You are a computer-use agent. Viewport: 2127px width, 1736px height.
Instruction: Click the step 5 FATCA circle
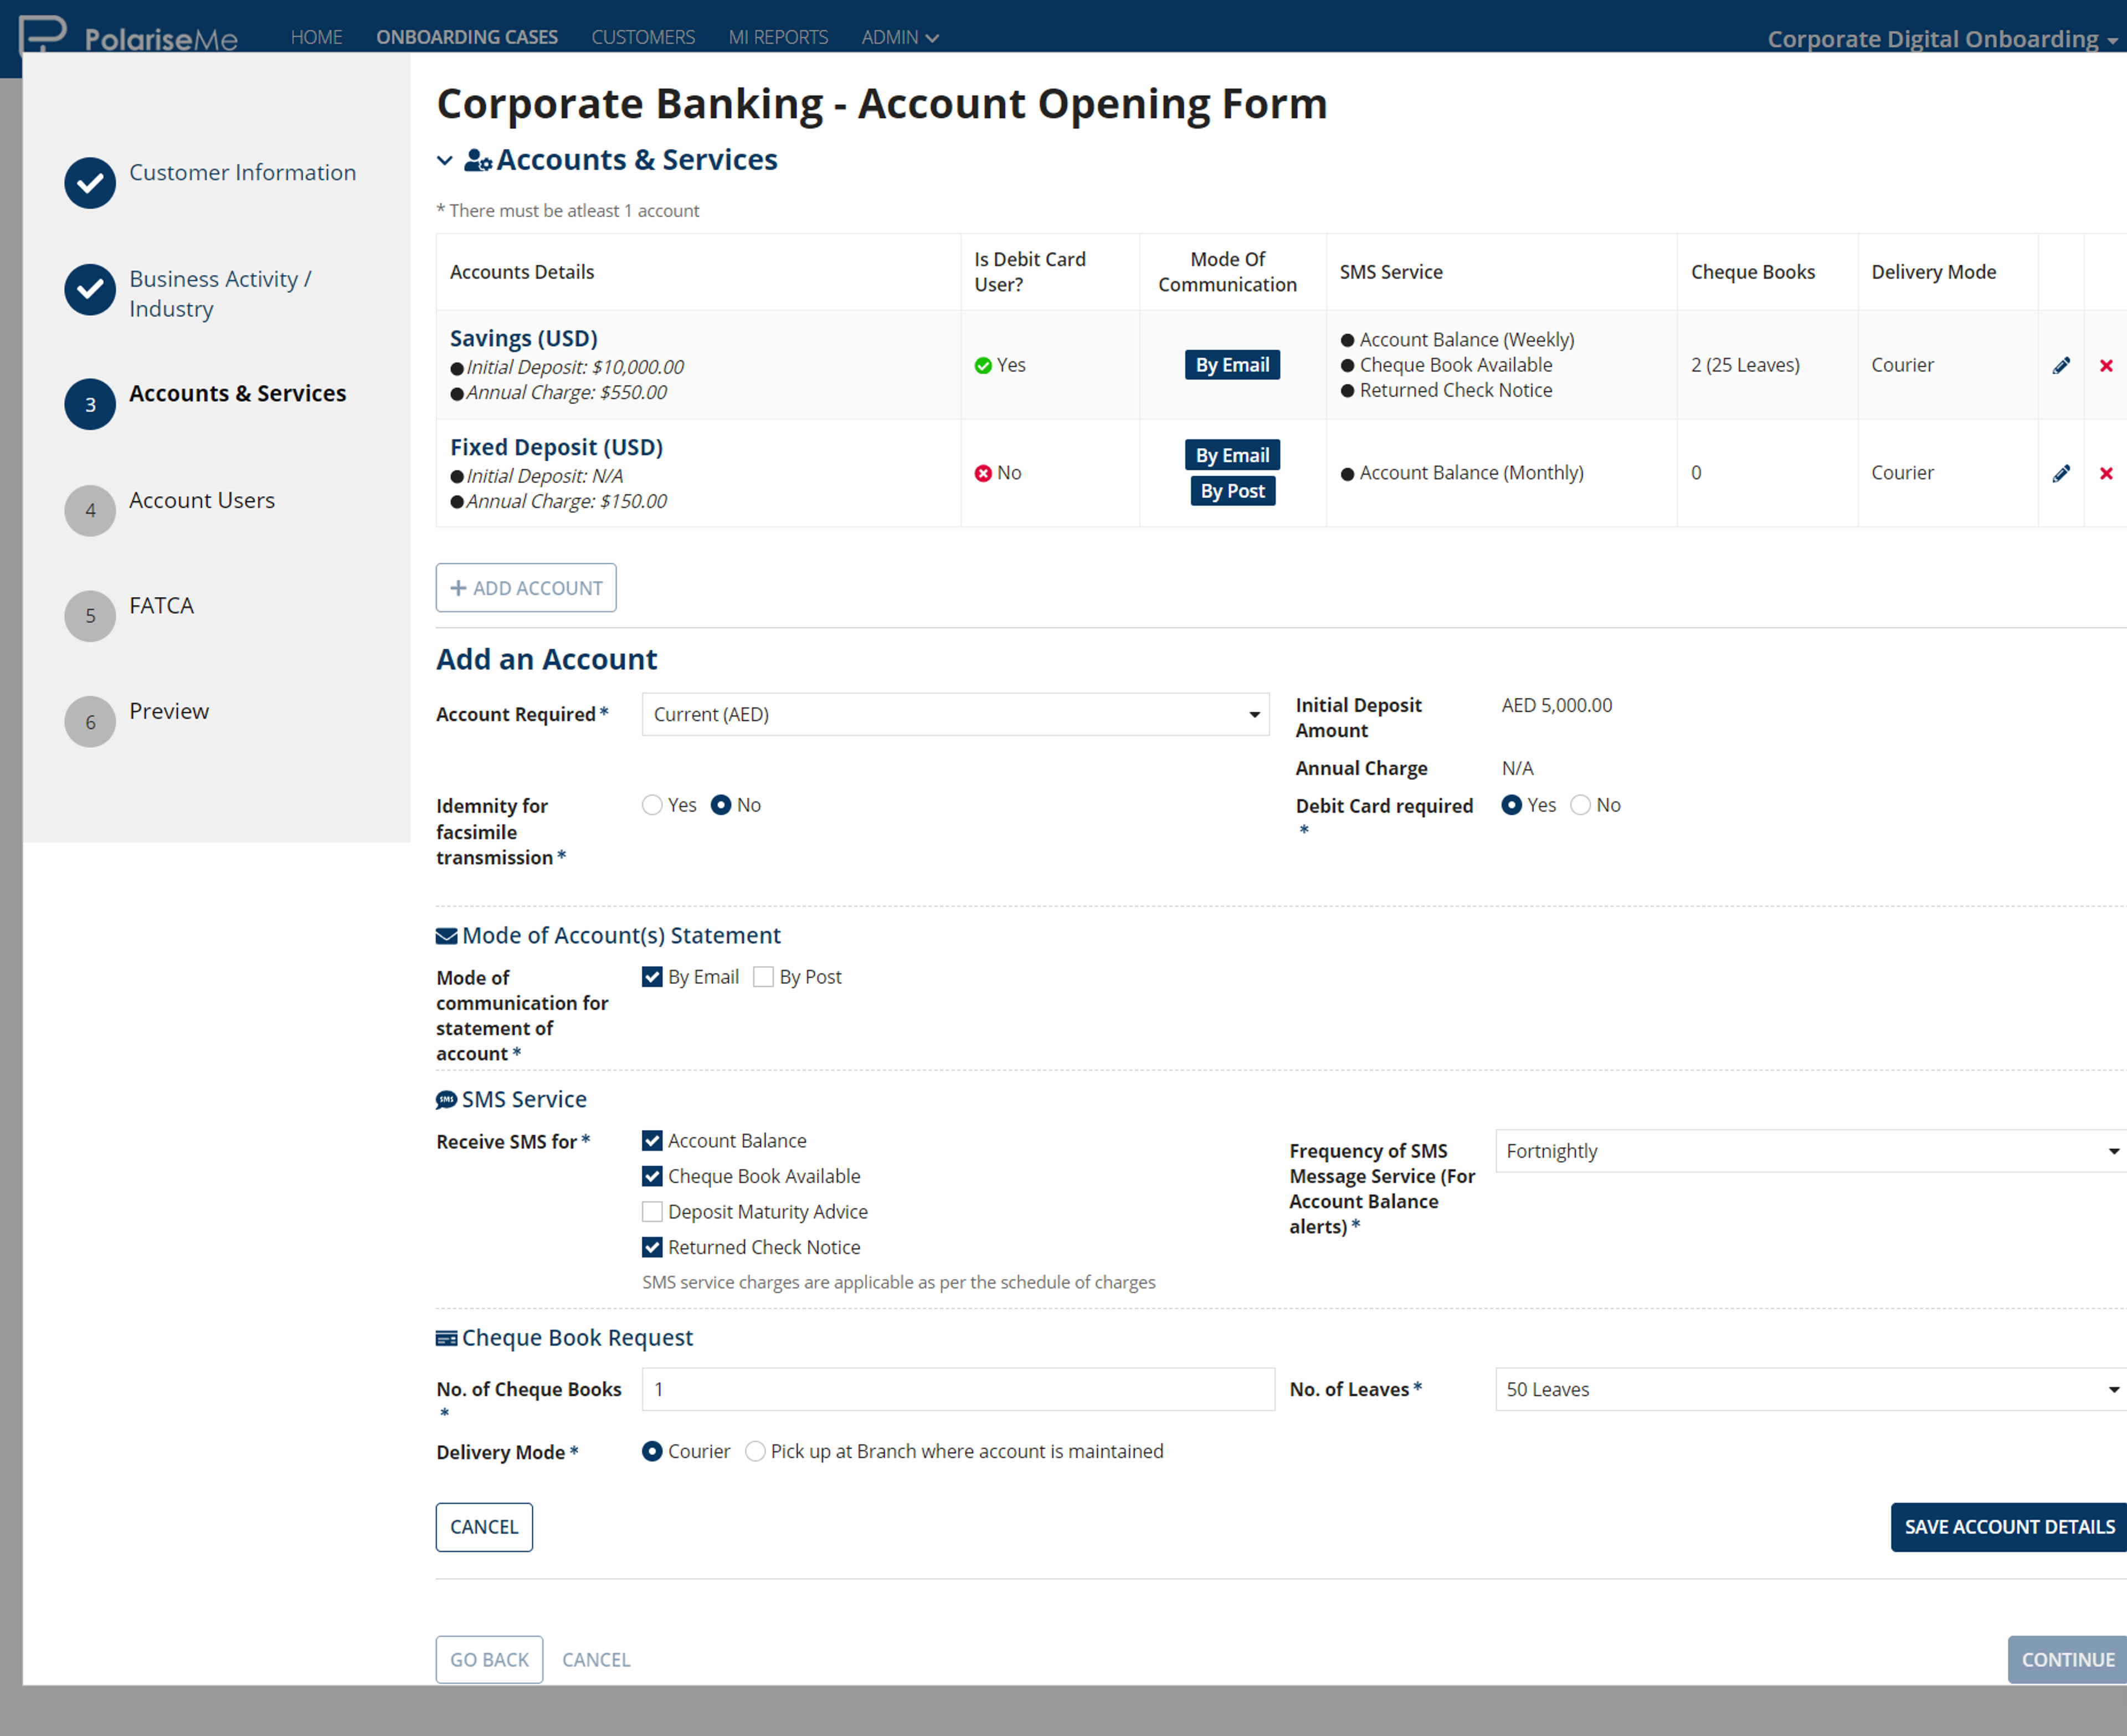click(x=90, y=615)
